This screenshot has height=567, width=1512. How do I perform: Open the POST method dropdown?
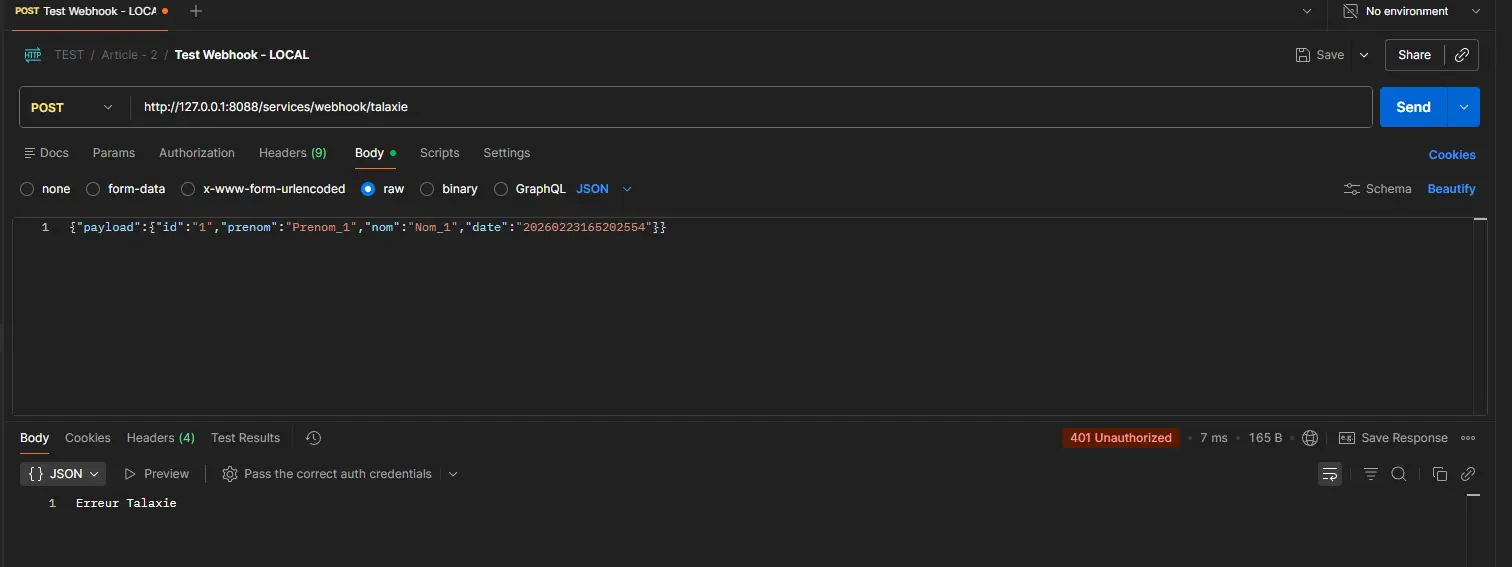pos(72,107)
